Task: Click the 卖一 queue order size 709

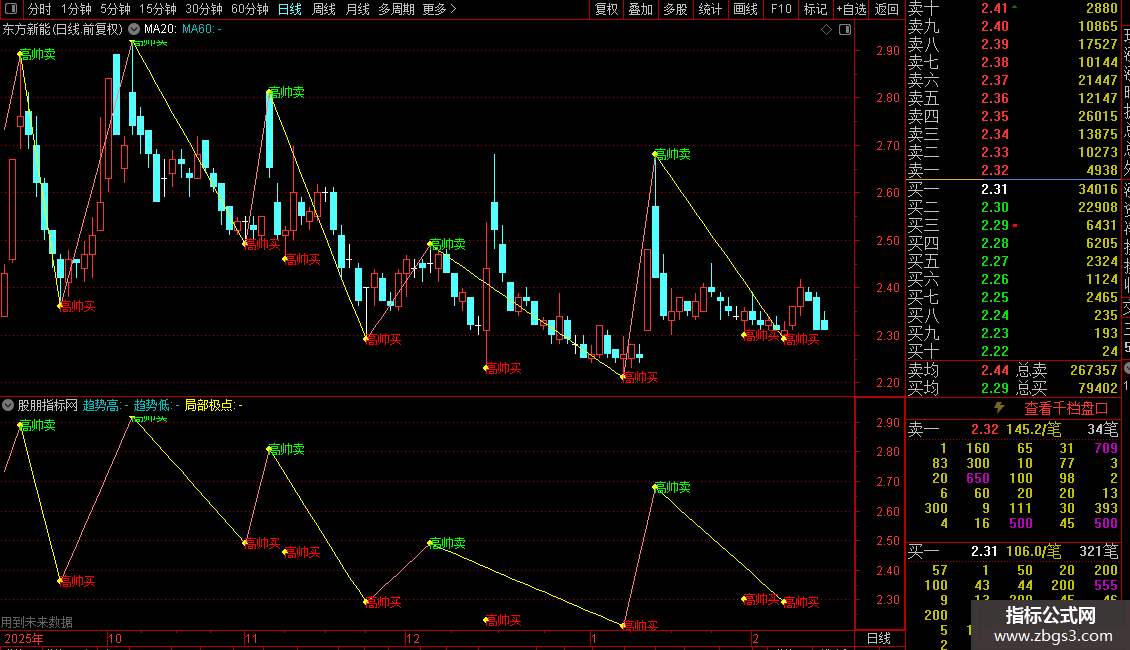Action: point(1105,448)
